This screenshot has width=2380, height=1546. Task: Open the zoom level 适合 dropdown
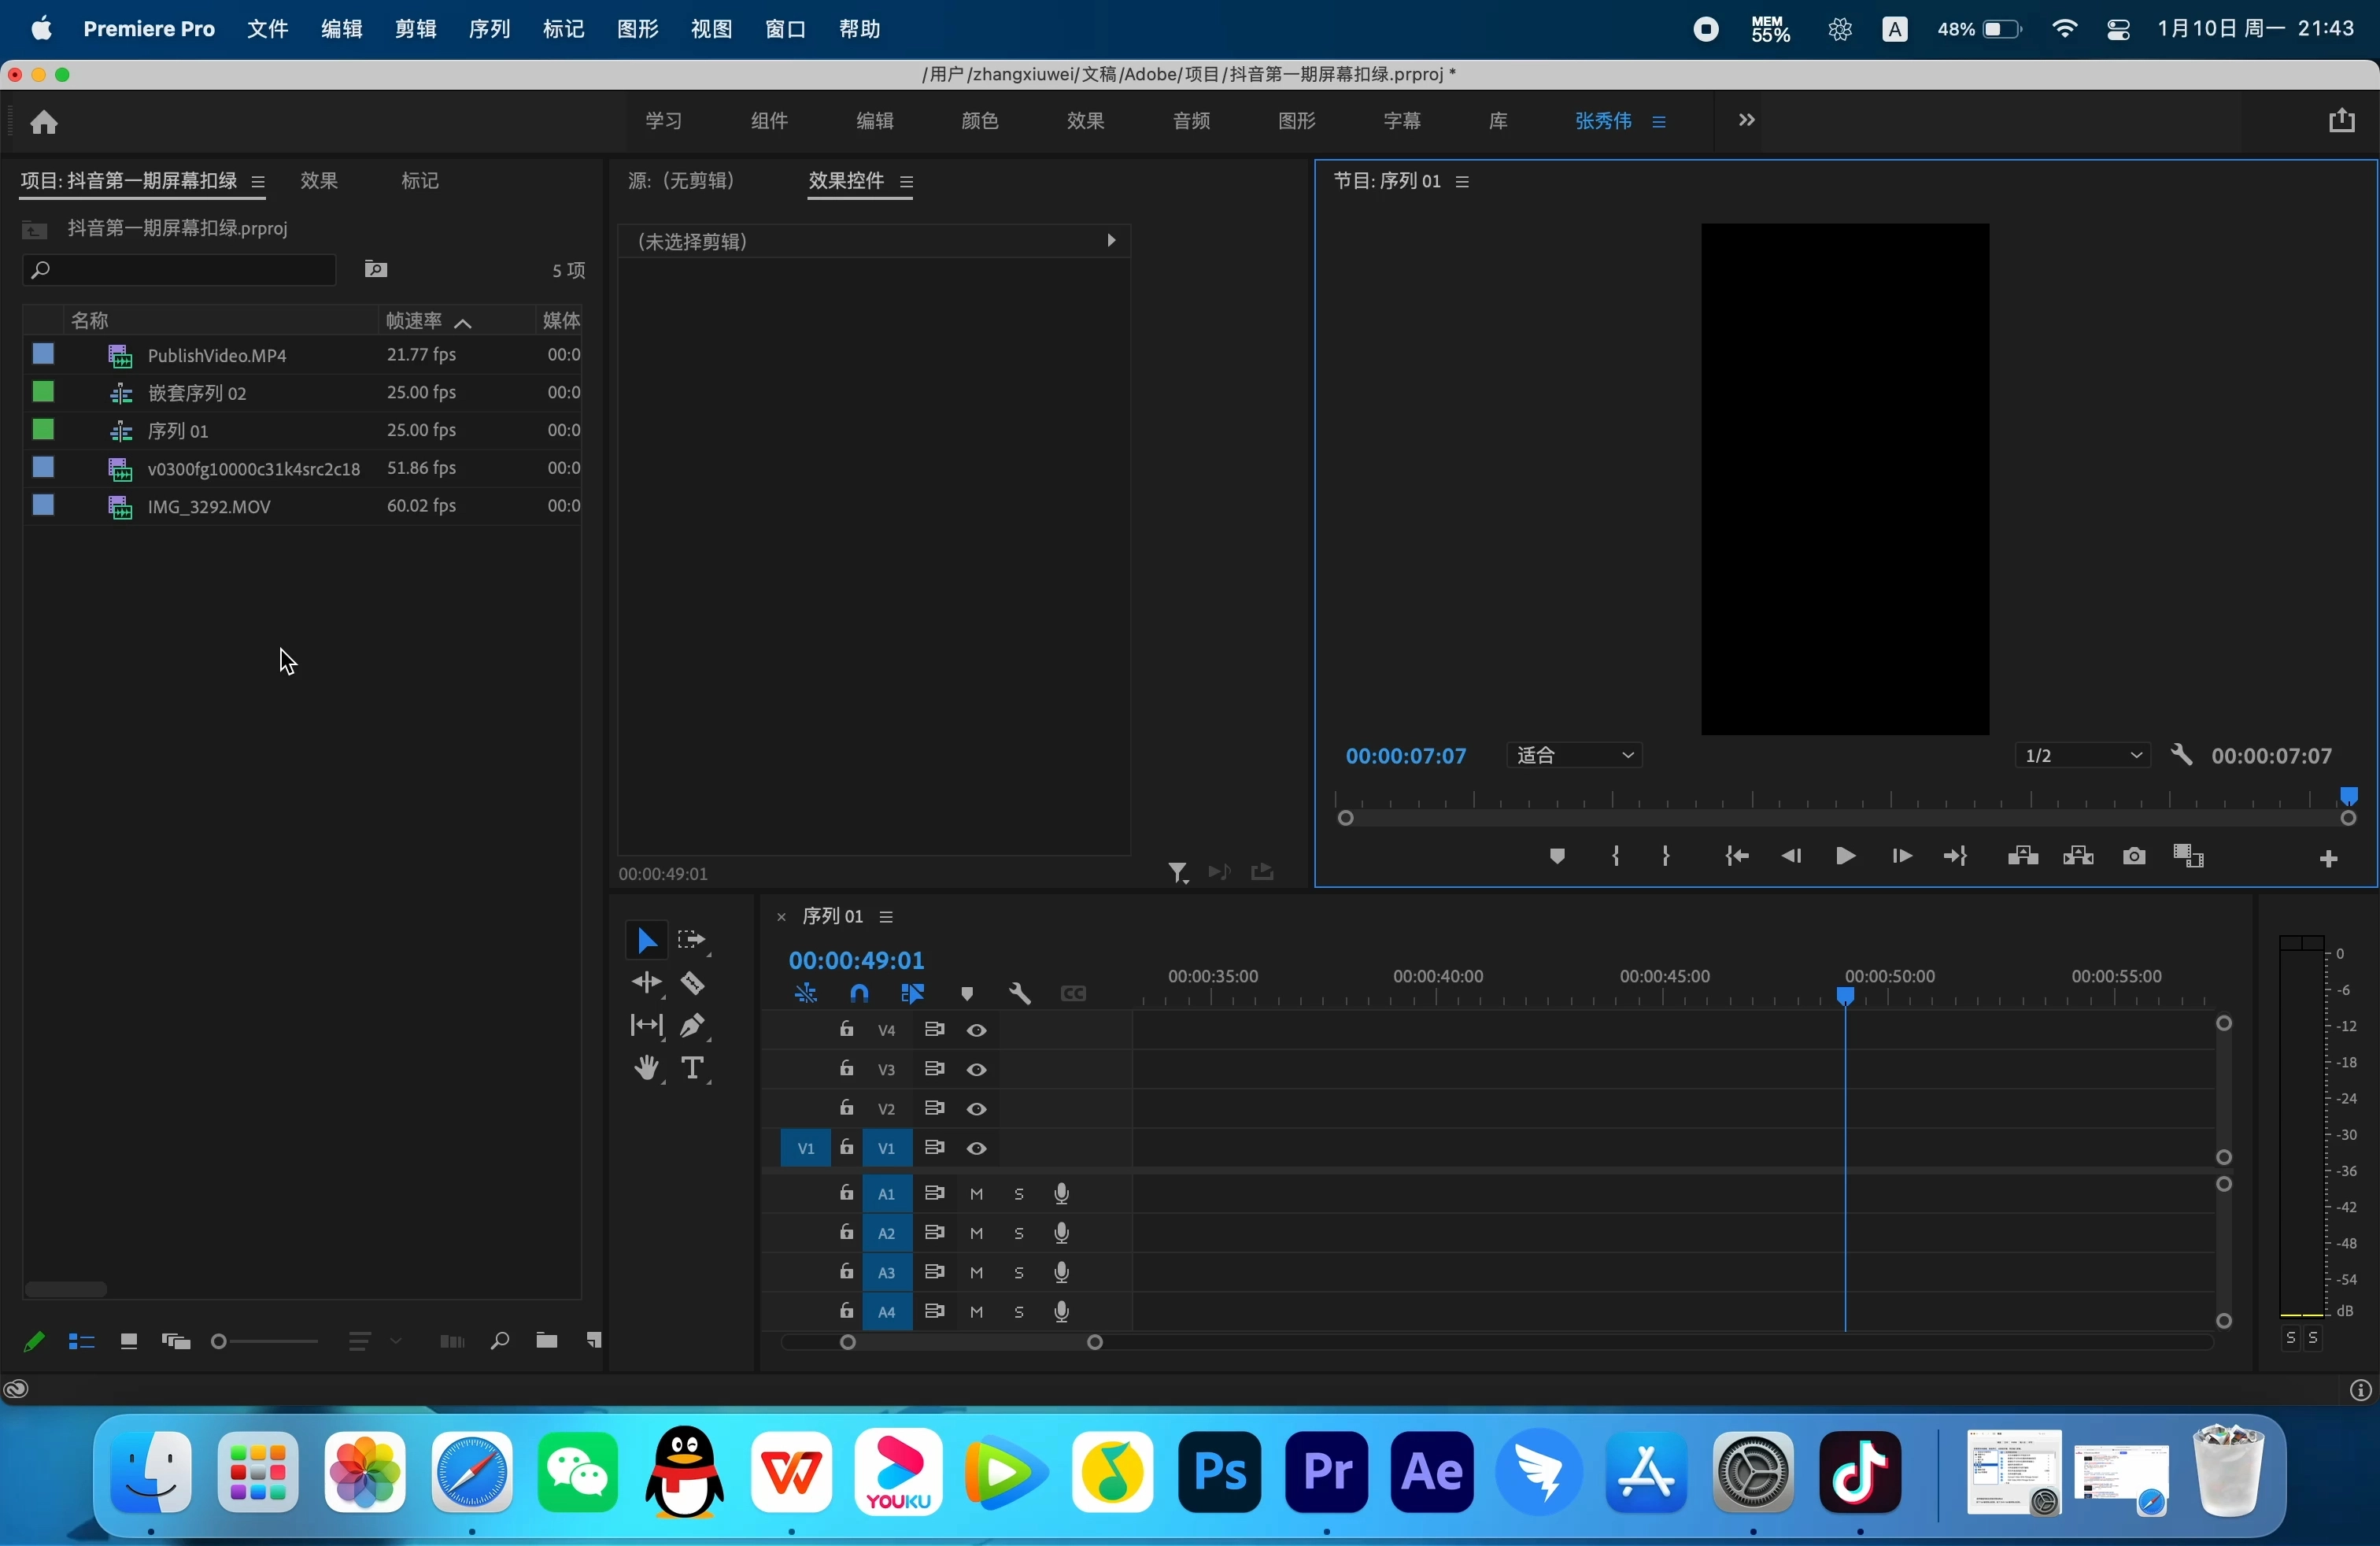[1575, 756]
